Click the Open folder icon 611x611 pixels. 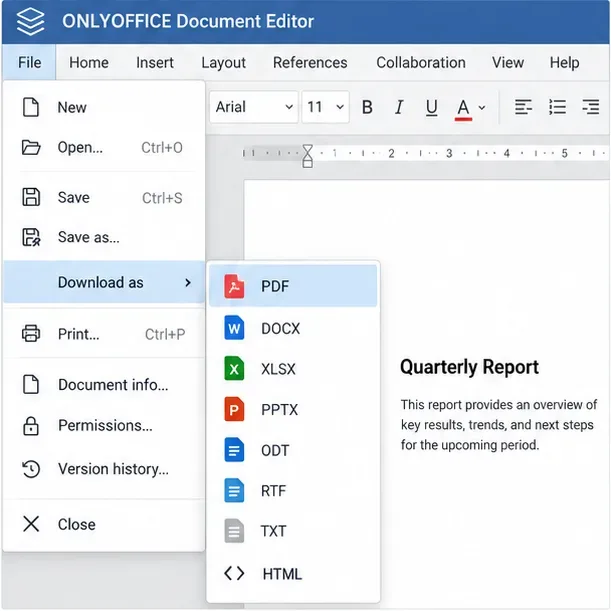pos(31,148)
